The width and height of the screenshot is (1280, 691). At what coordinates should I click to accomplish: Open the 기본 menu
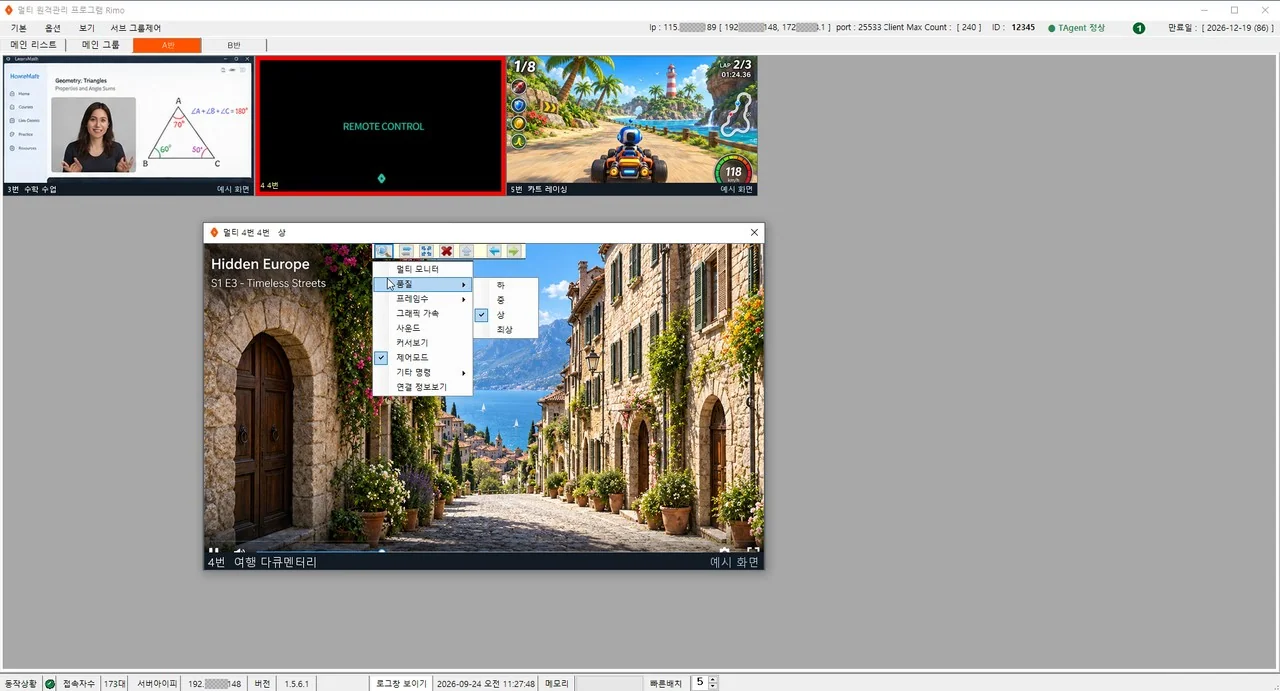pos(19,28)
